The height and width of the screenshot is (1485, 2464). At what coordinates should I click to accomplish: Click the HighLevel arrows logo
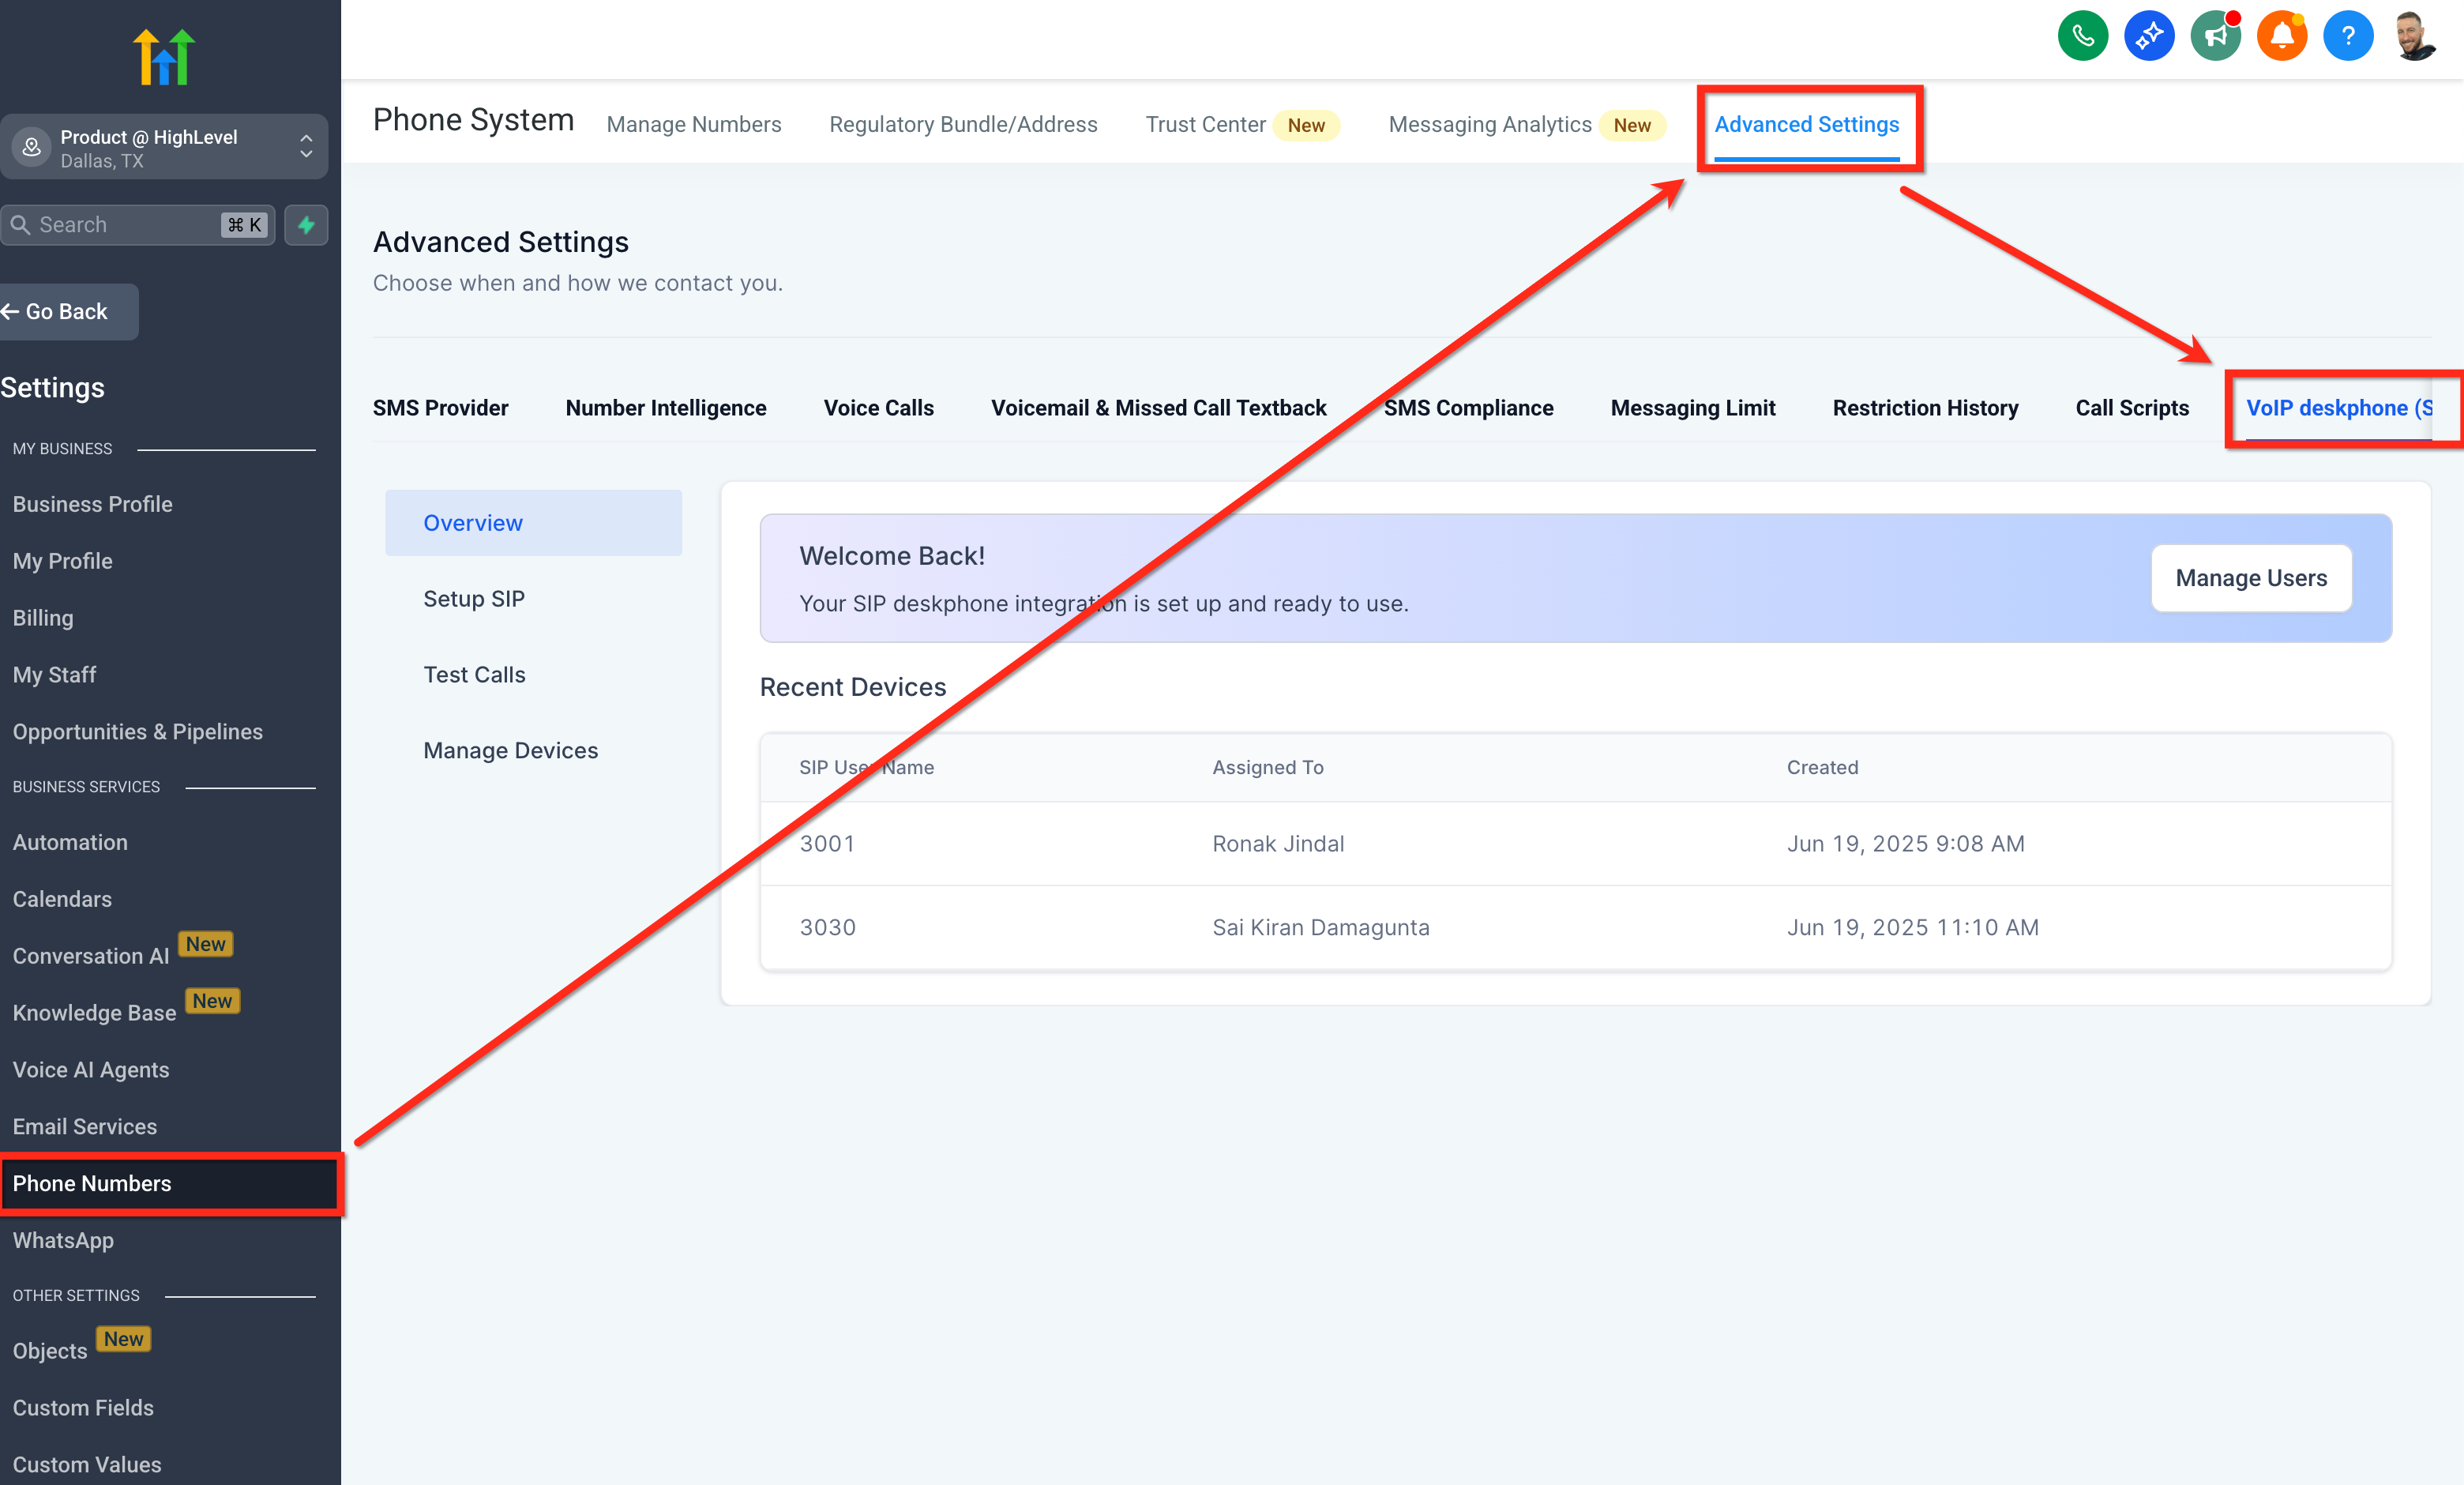(164, 57)
